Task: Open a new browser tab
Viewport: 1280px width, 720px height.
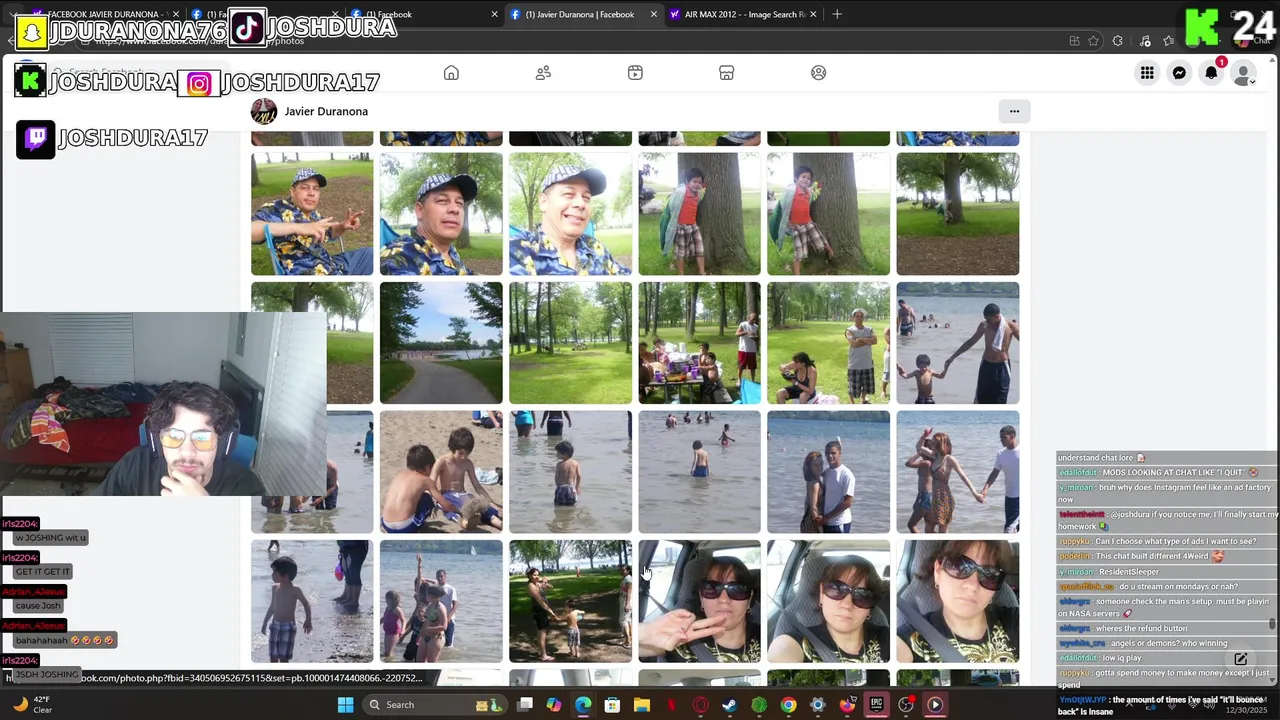Action: [x=837, y=14]
